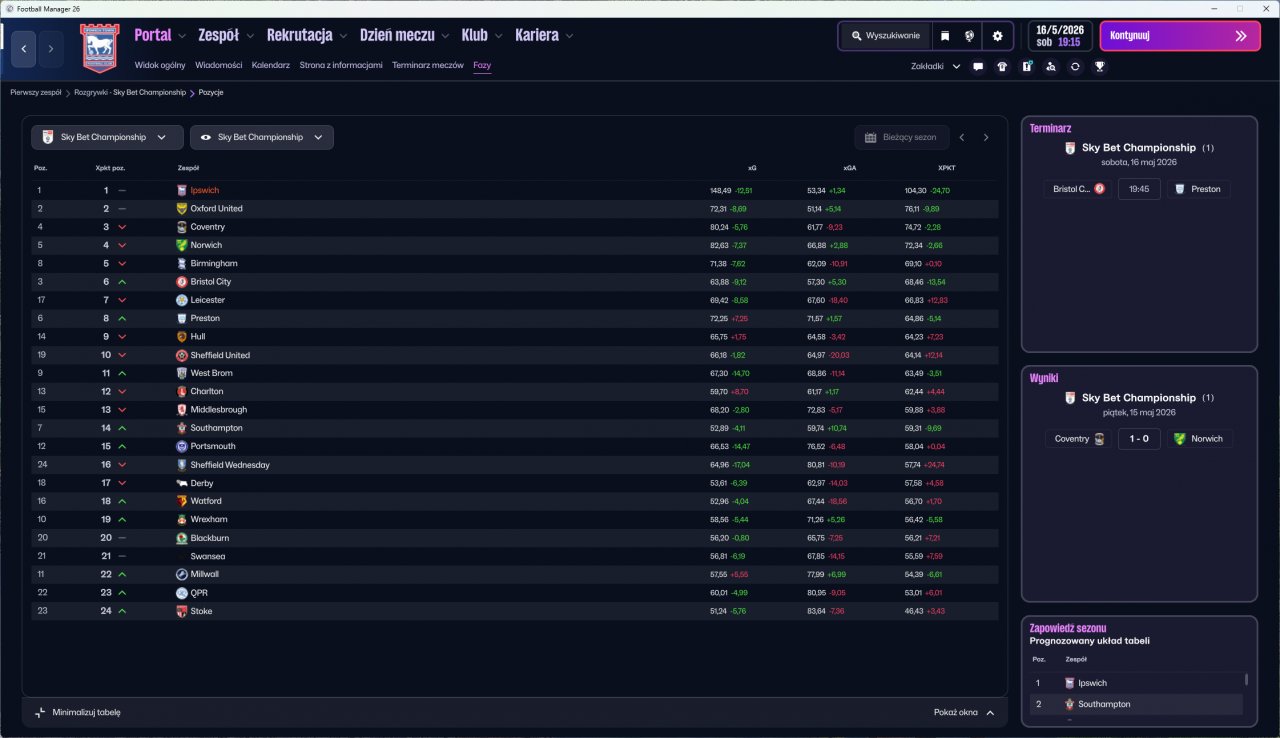Screen dimensions: 1280x738
Task: Click the Kontynuuj button
Action: 1179,36
